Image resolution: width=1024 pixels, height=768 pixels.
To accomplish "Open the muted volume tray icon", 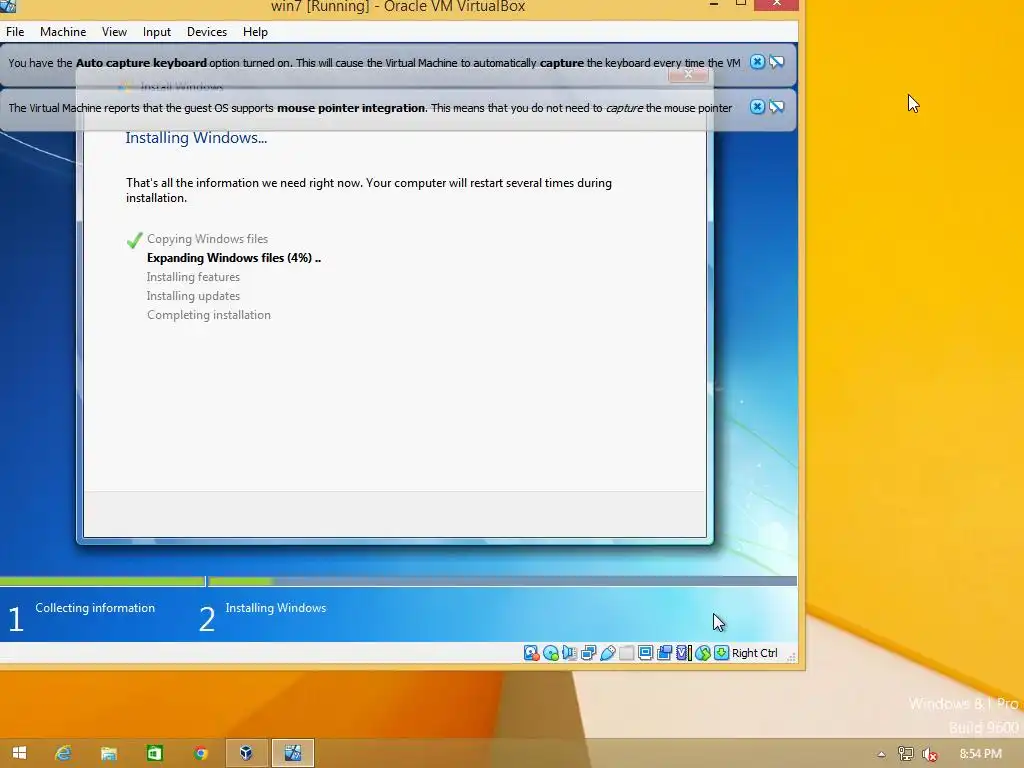I will (x=929, y=754).
